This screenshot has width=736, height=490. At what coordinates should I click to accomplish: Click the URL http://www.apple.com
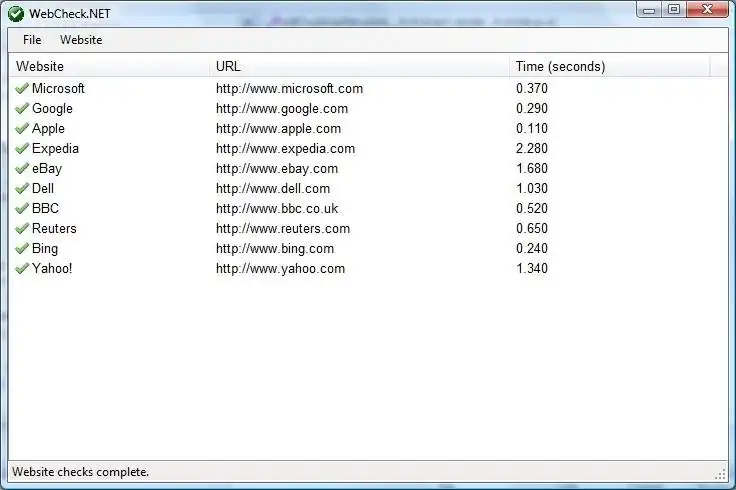point(278,128)
